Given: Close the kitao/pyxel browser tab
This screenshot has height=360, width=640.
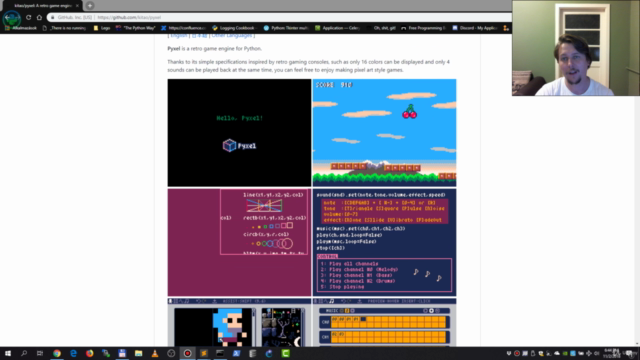Looking at the screenshot, I should [x=77, y=6].
